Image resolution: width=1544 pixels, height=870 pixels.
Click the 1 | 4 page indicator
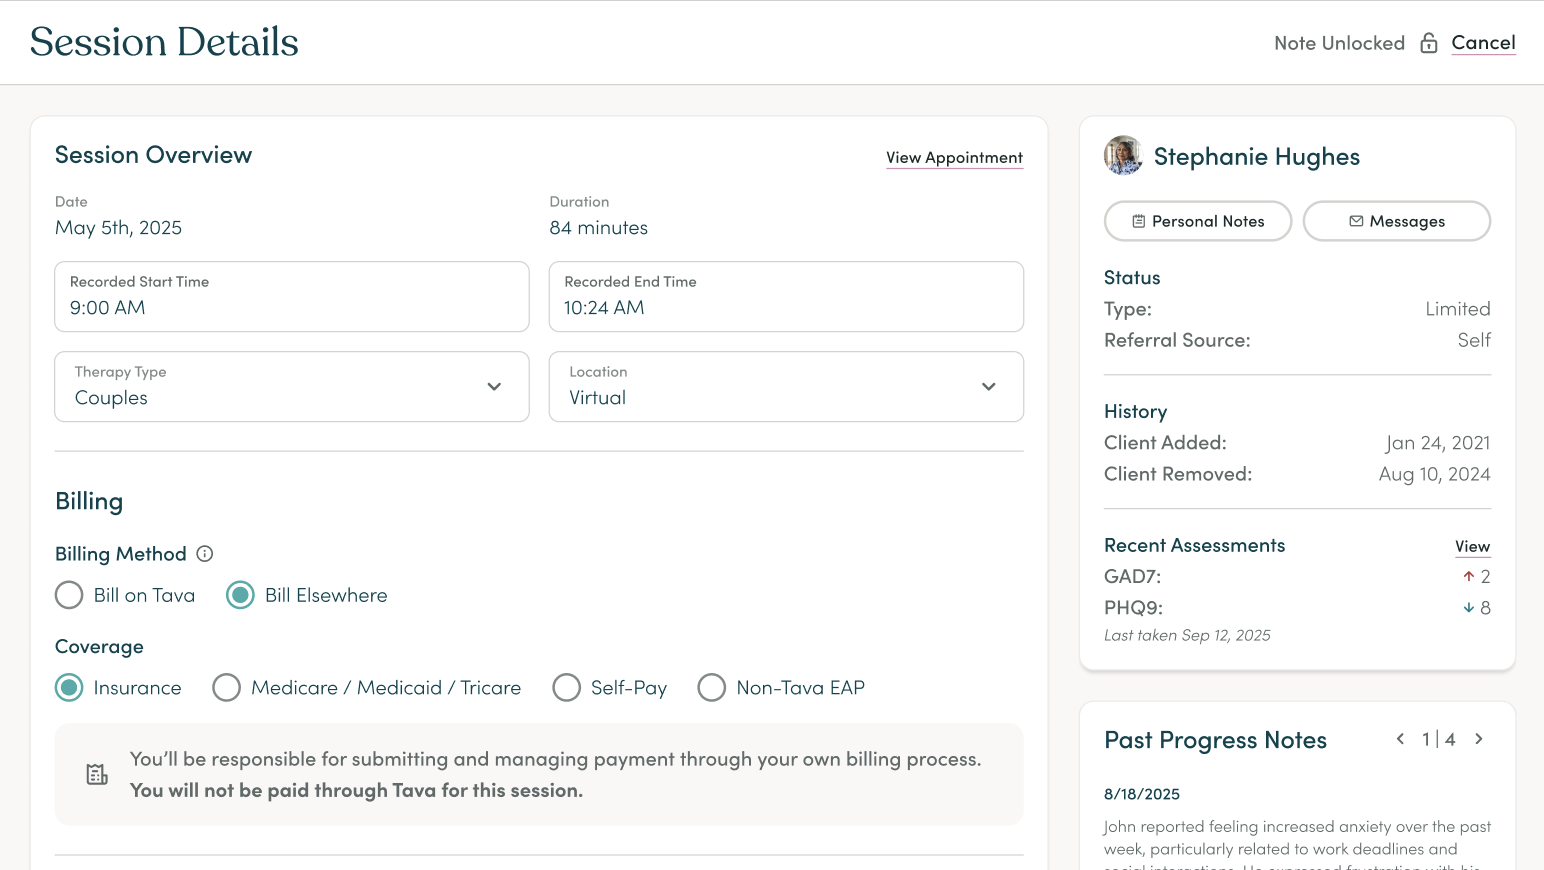pyautogui.click(x=1438, y=739)
